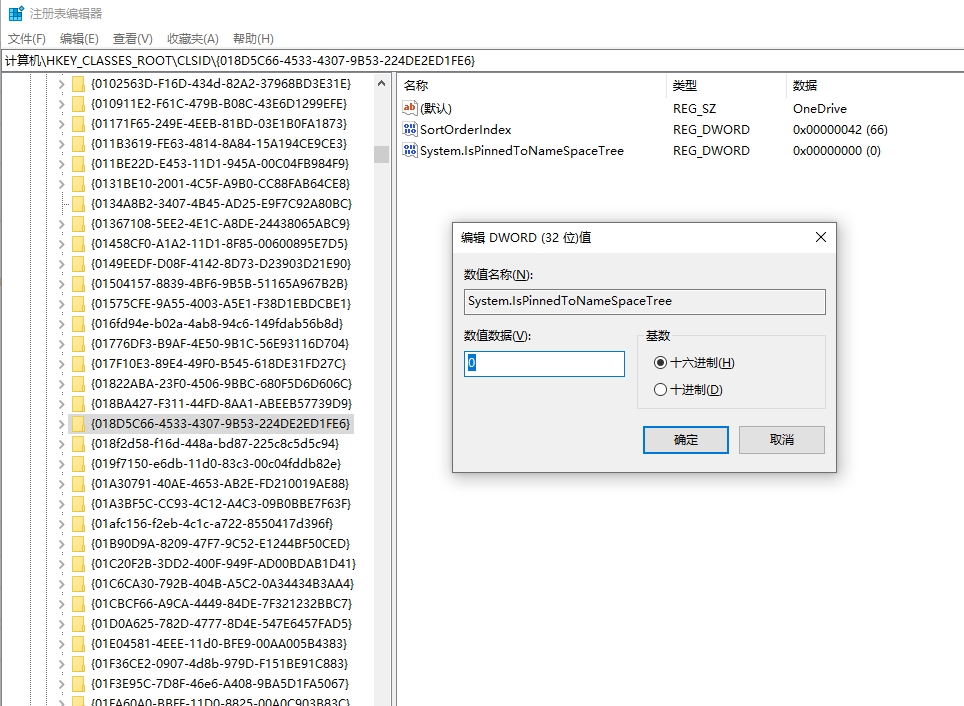This screenshot has height=706, width=964.
Task: Click the Registry Editor app icon in title bar
Action: [x=16, y=14]
